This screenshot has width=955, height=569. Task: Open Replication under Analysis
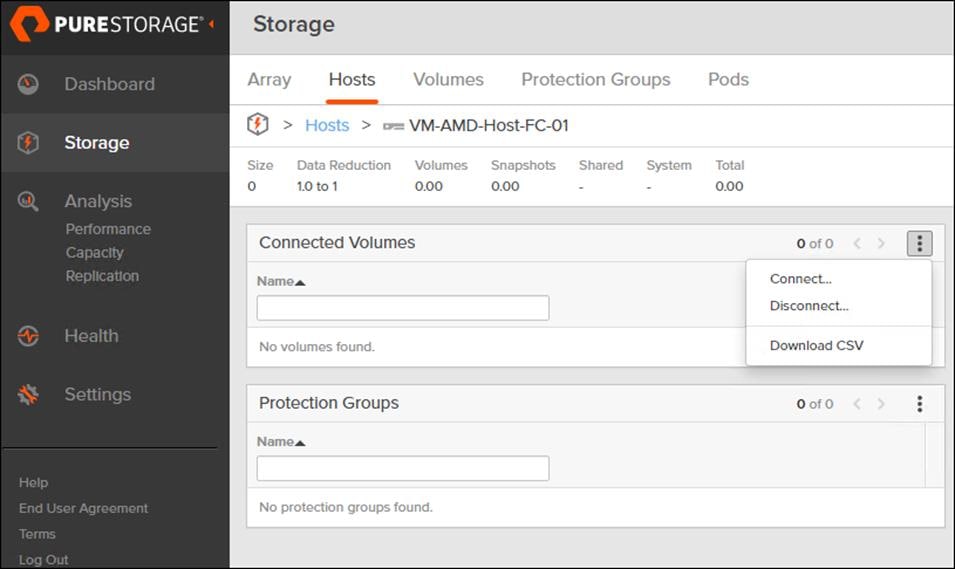pyautogui.click(x=102, y=276)
